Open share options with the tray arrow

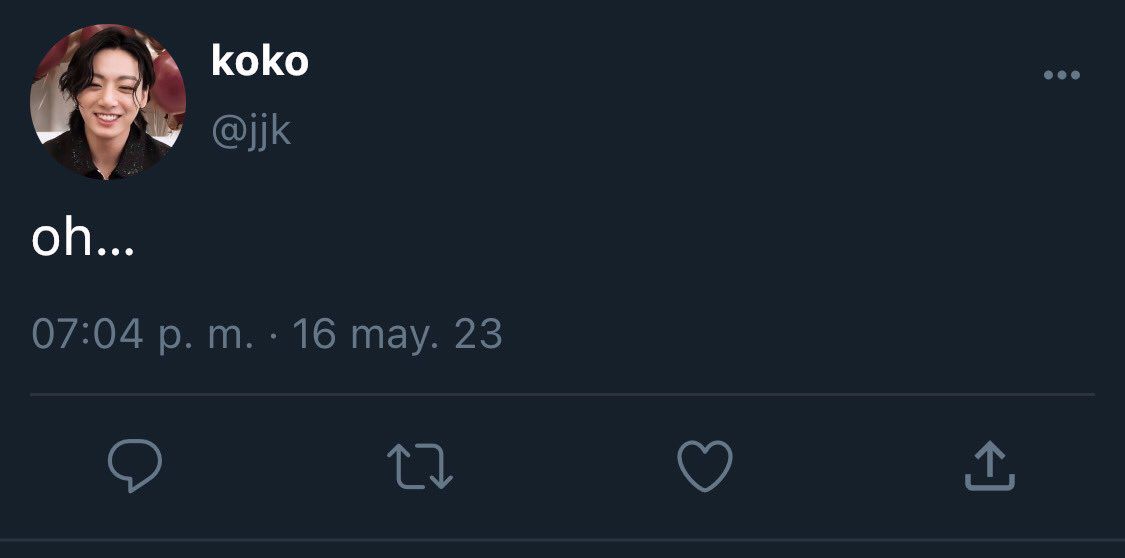989,465
